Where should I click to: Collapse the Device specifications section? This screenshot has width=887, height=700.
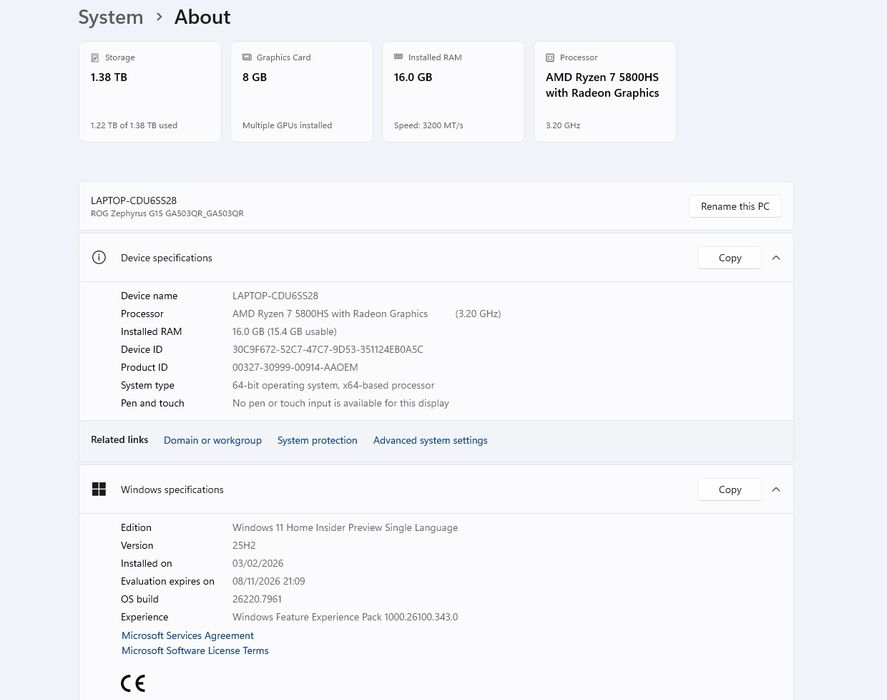pyautogui.click(x=776, y=258)
